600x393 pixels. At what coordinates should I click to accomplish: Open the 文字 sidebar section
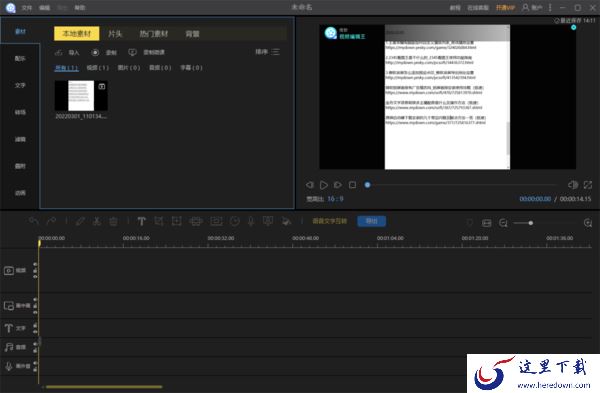point(20,85)
